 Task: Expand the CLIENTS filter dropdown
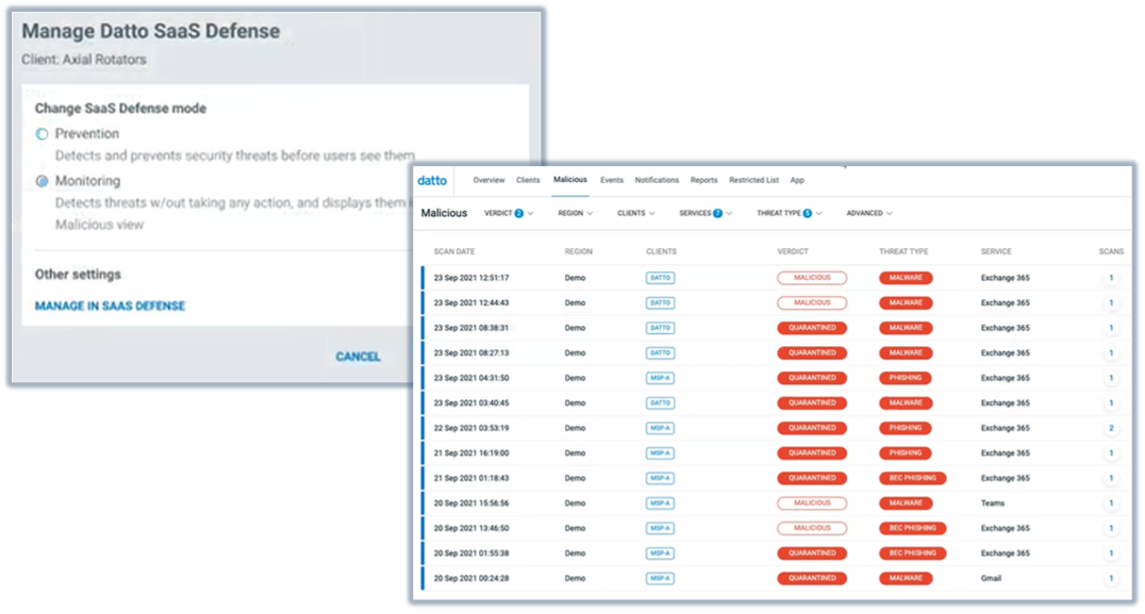(x=636, y=213)
